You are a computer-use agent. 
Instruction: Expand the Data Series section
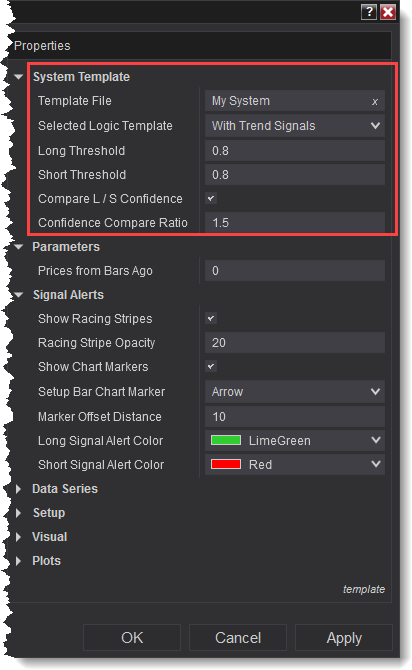18,489
